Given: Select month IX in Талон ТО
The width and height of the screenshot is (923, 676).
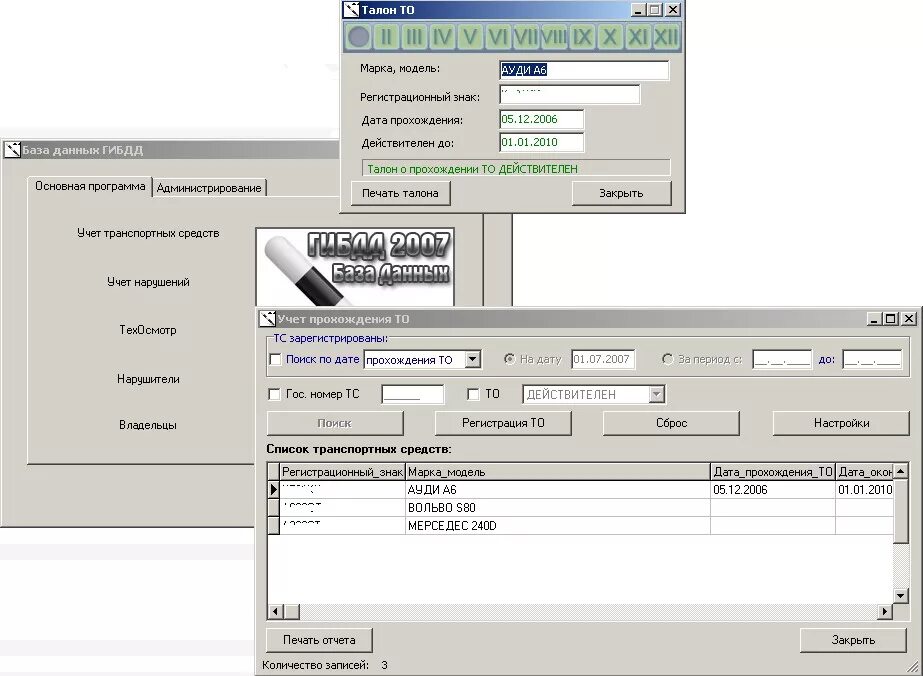Looking at the screenshot, I should 582,37.
